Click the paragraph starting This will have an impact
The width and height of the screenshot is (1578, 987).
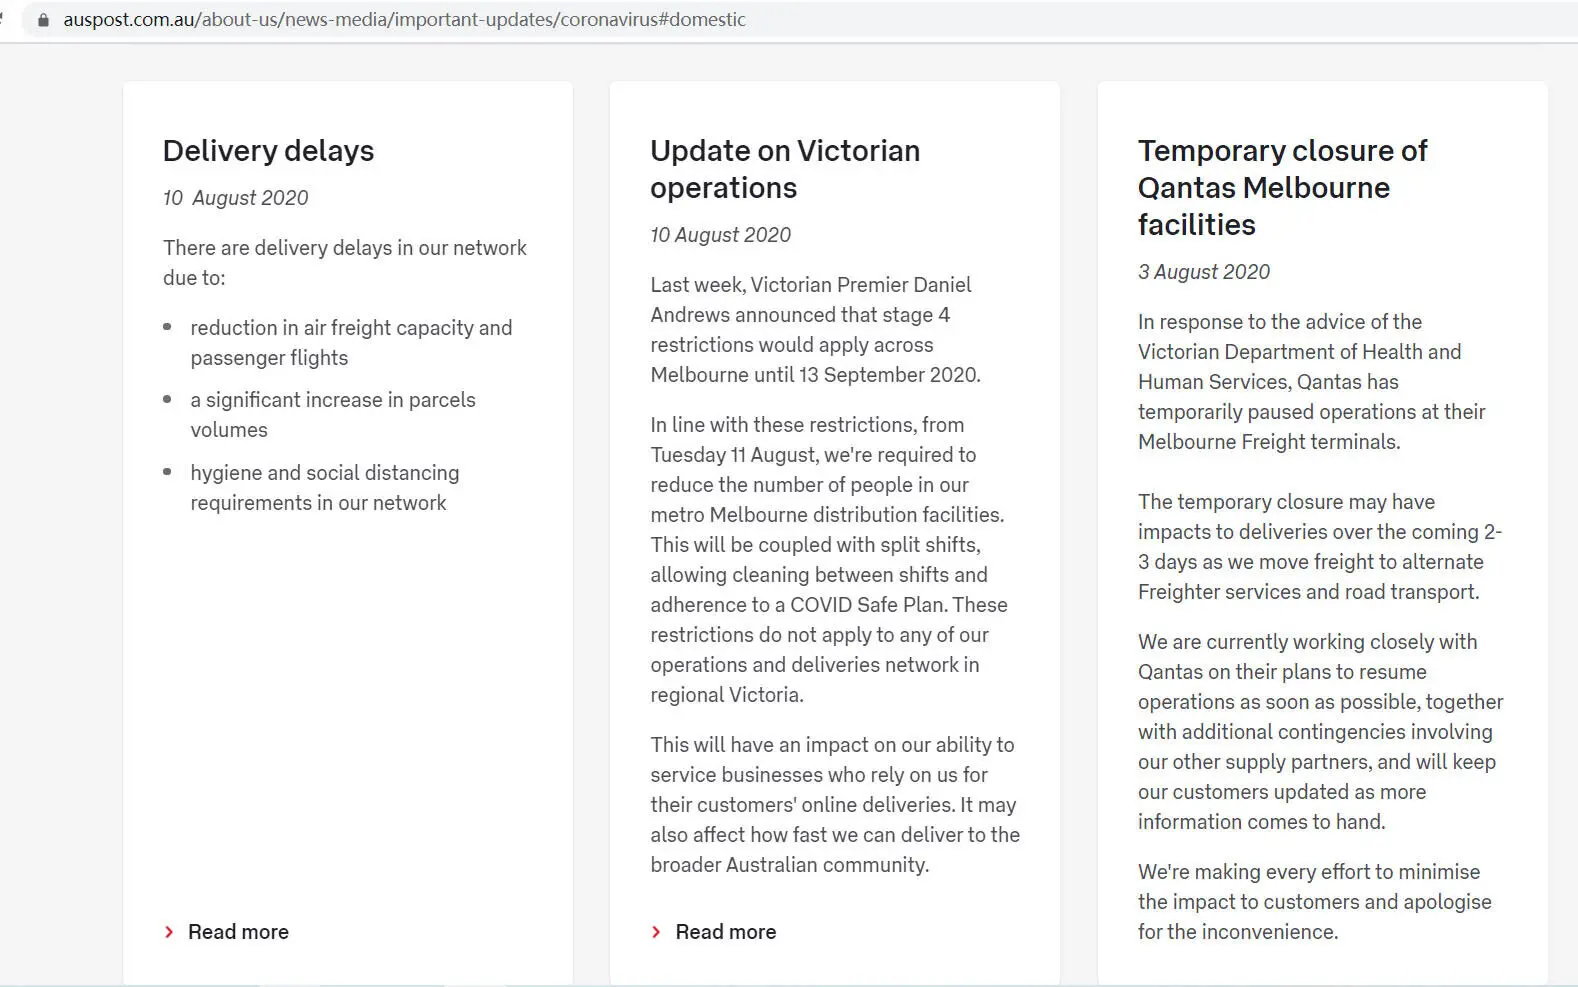pyautogui.click(x=835, y=805)
